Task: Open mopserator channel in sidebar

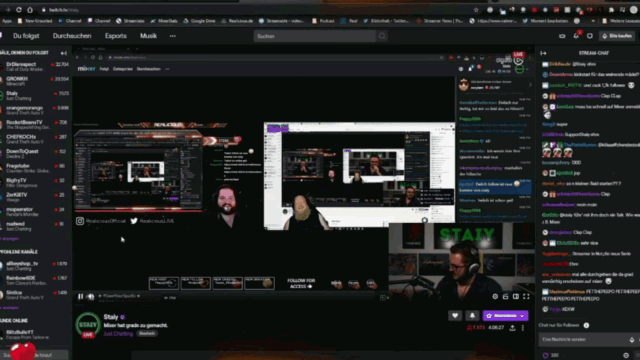Action: pyautogui.click(x=35, y=211)
